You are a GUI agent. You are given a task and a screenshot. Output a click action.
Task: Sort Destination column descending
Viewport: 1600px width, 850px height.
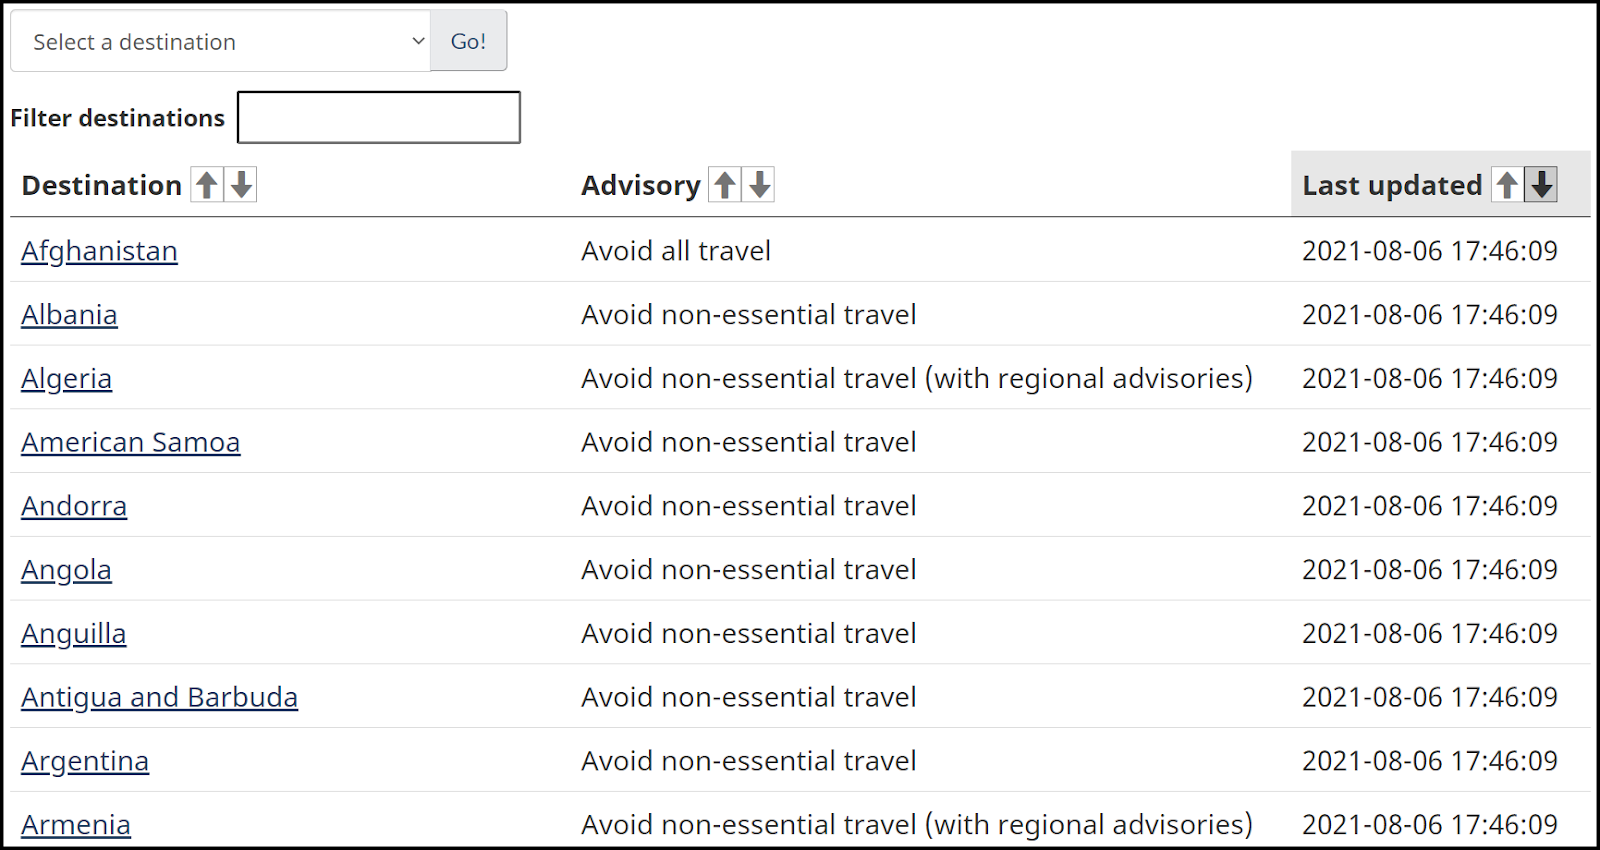(241, 185)
